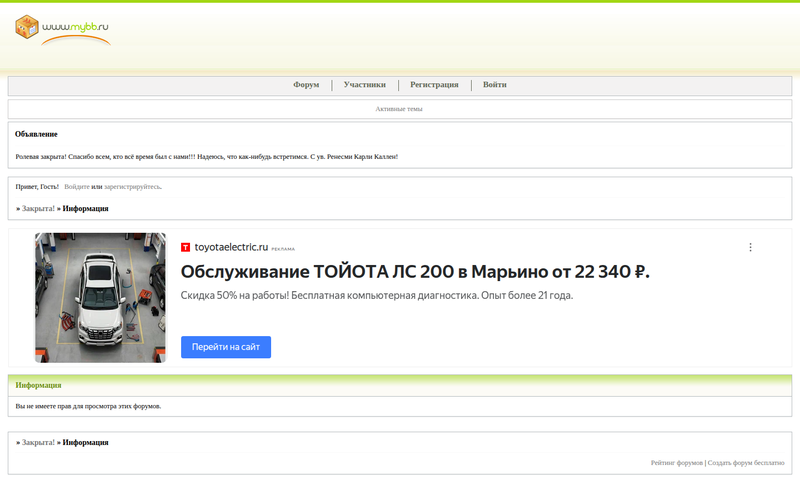
Task: Click the small РЕКЛАМА label in ad
Action: click(283, 248)
